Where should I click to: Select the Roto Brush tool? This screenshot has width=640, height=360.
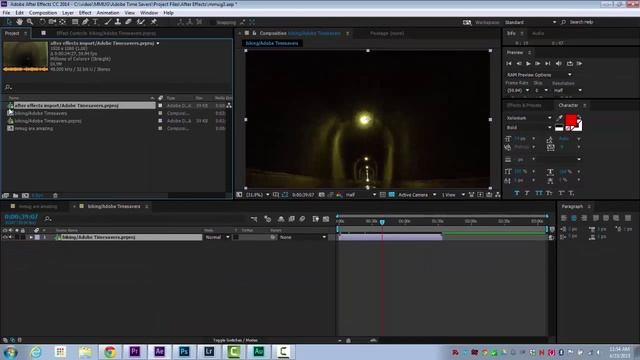pos(140,22)
